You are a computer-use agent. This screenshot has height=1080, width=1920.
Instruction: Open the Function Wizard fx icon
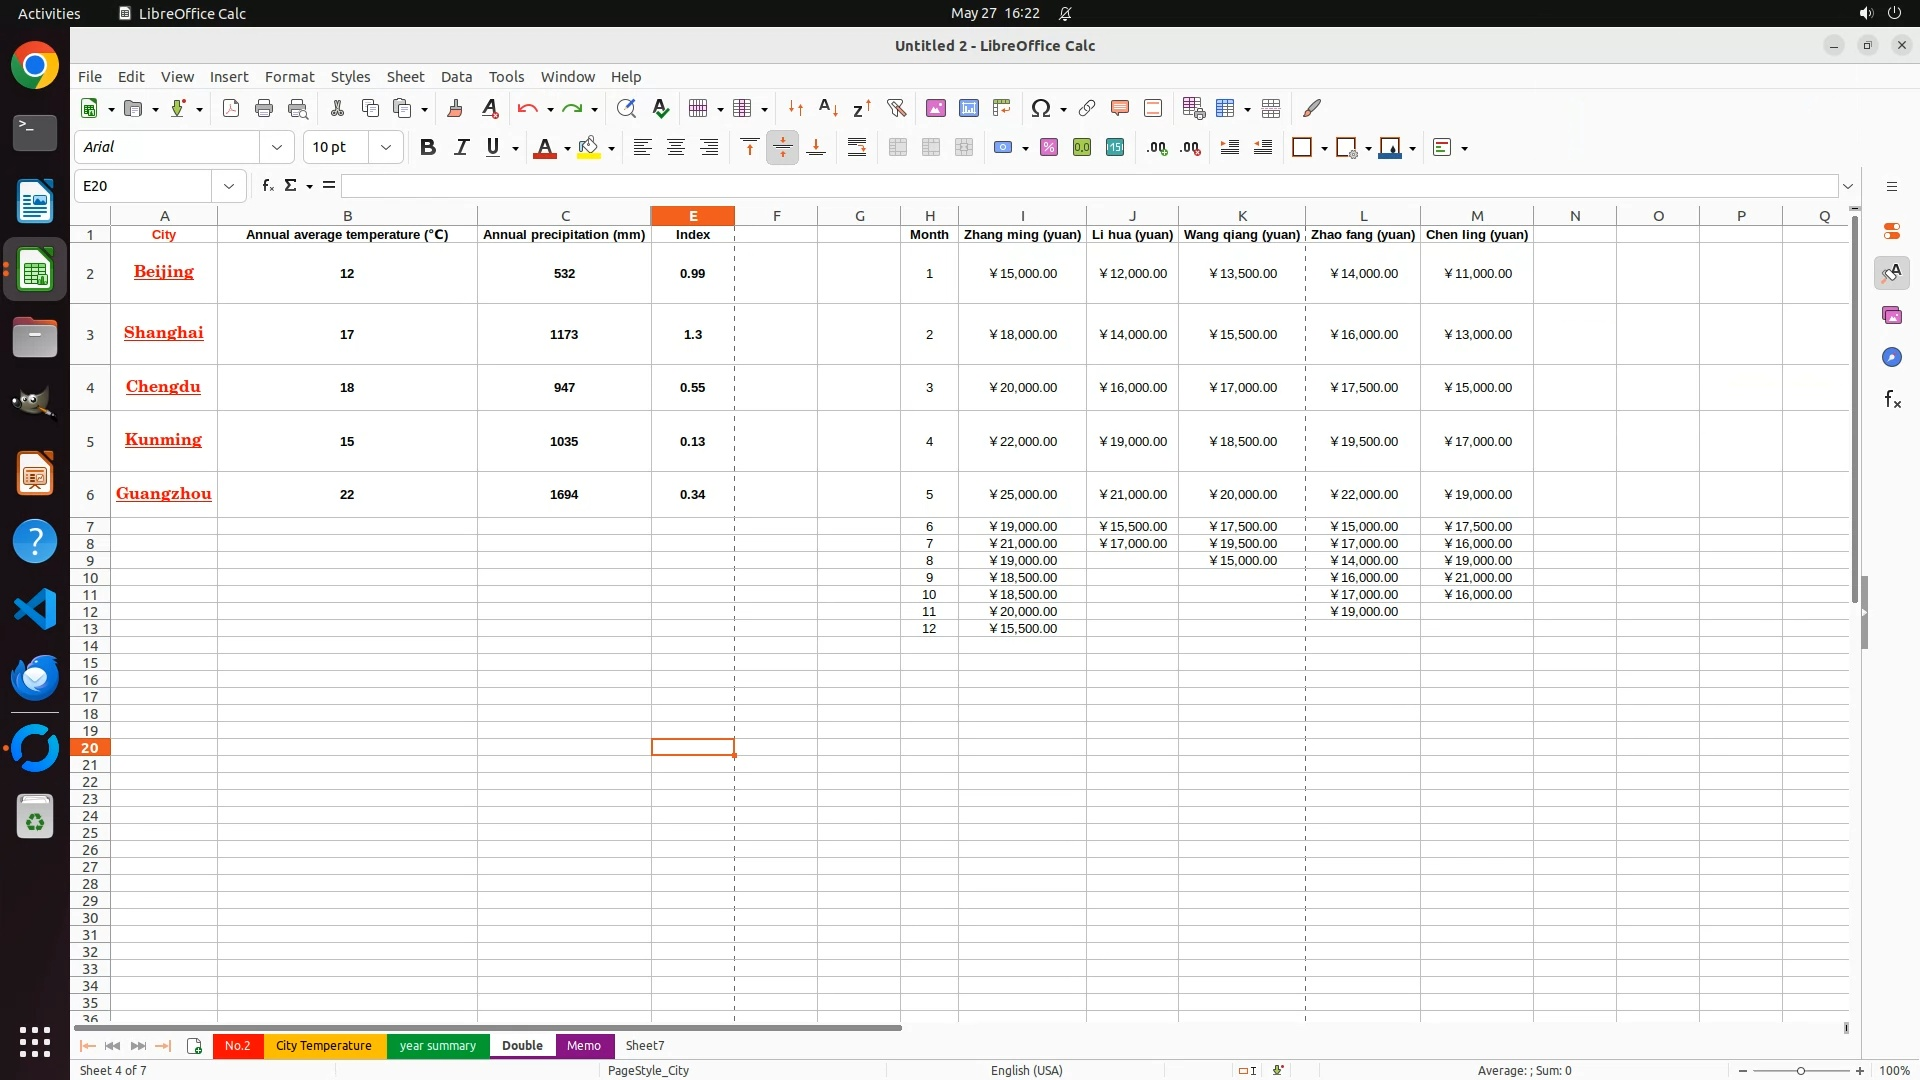pos(267,186)
